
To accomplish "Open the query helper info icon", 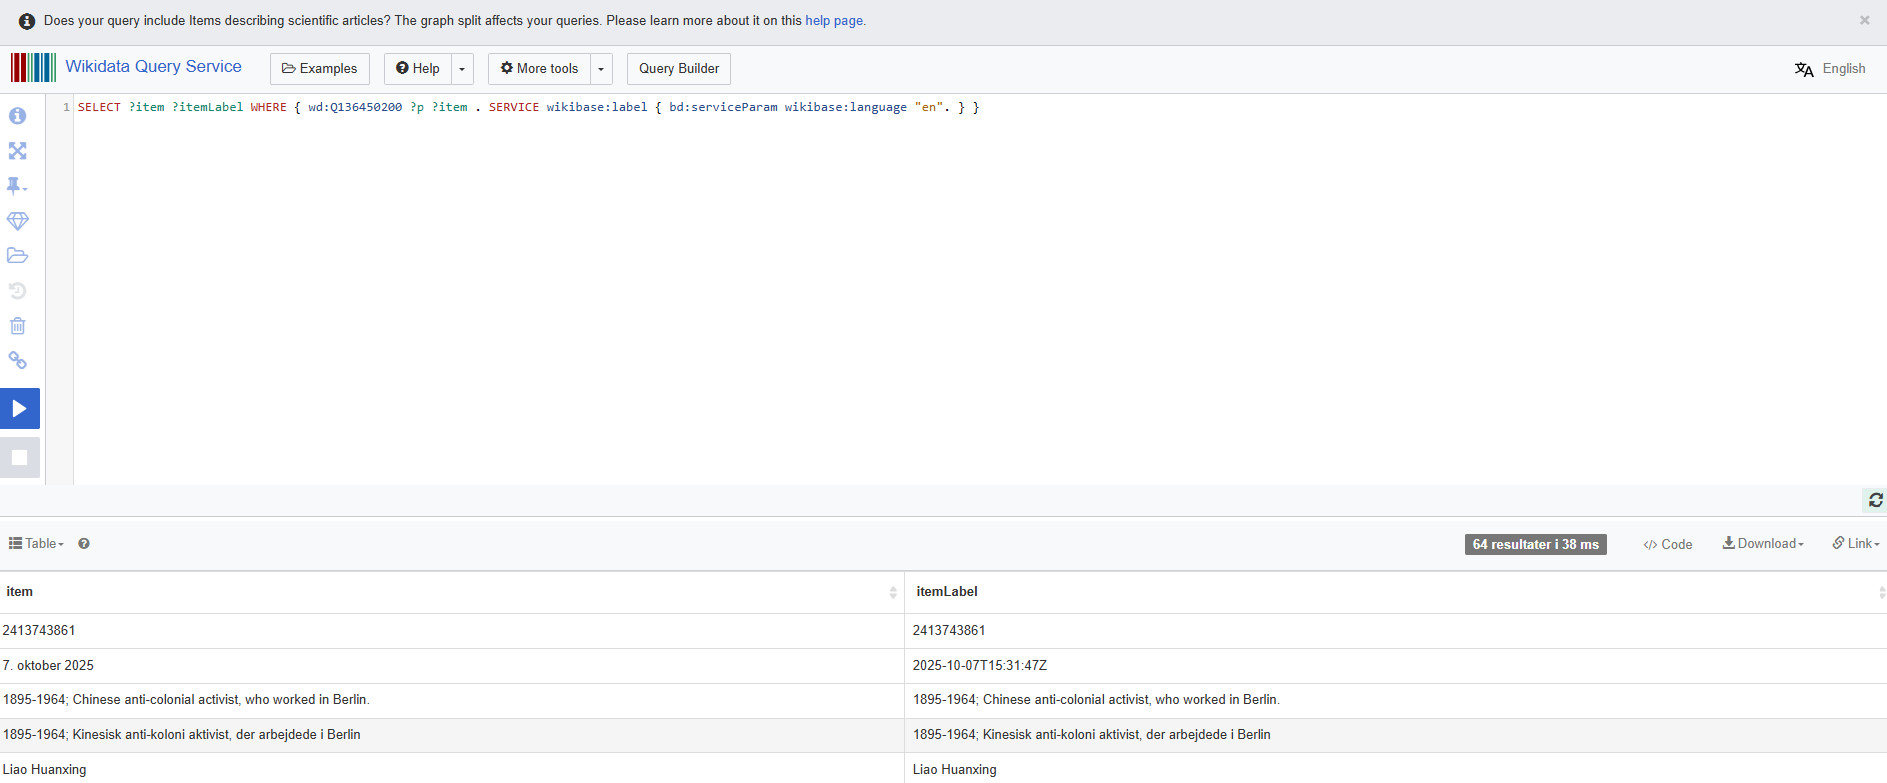I will [17, 116].
